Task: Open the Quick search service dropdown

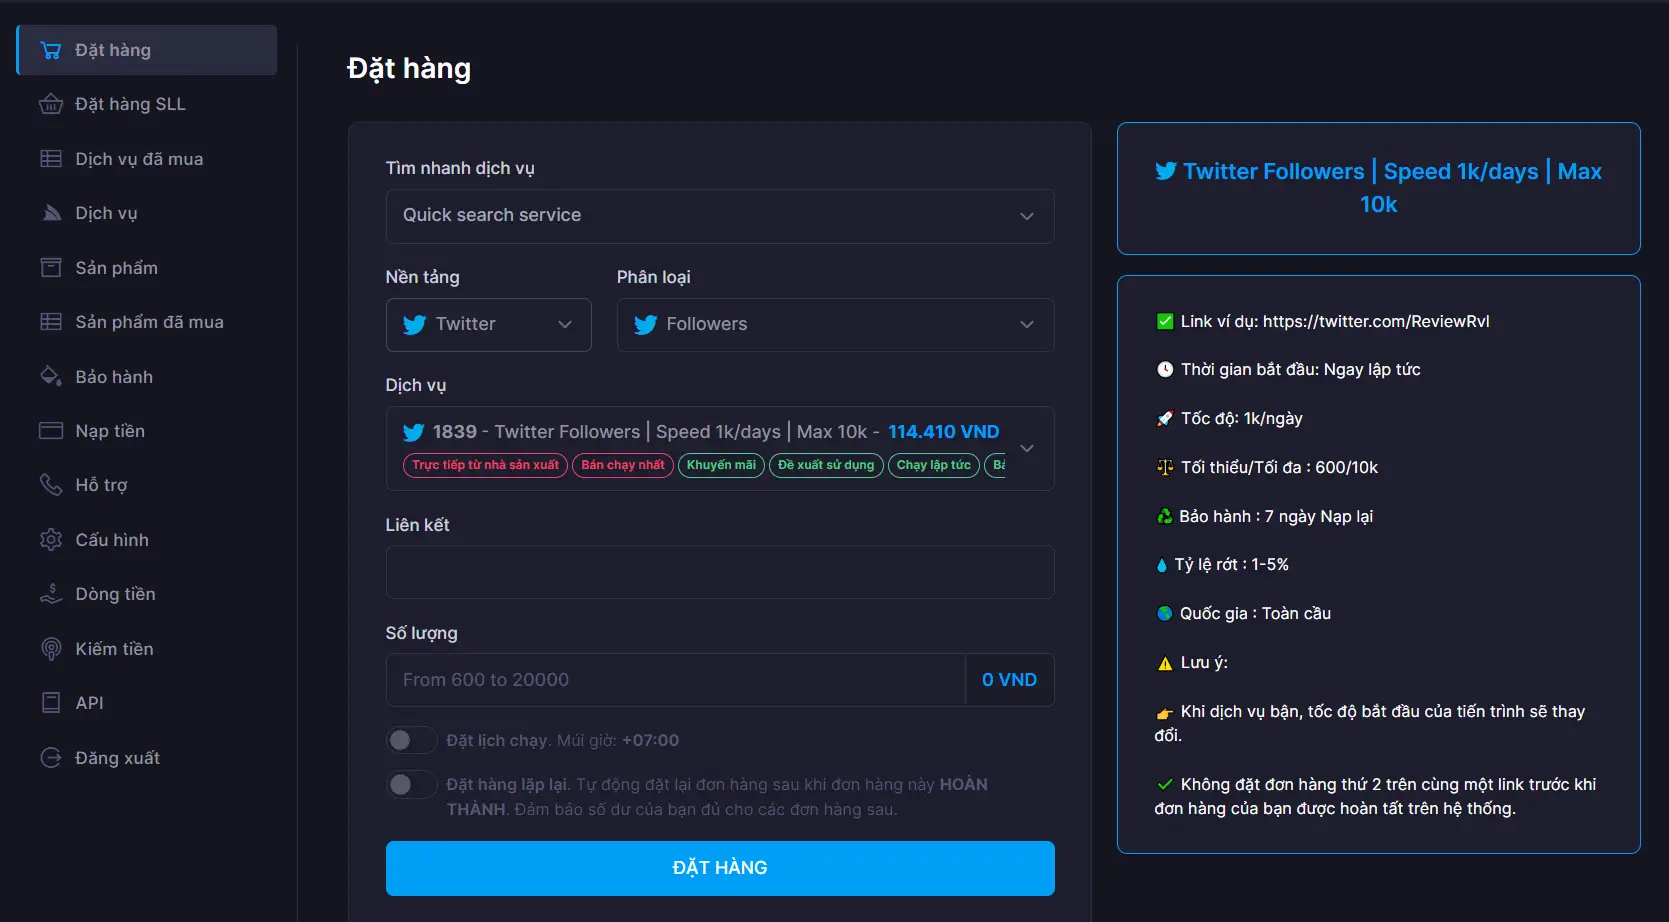Action: tap(719, 216)
